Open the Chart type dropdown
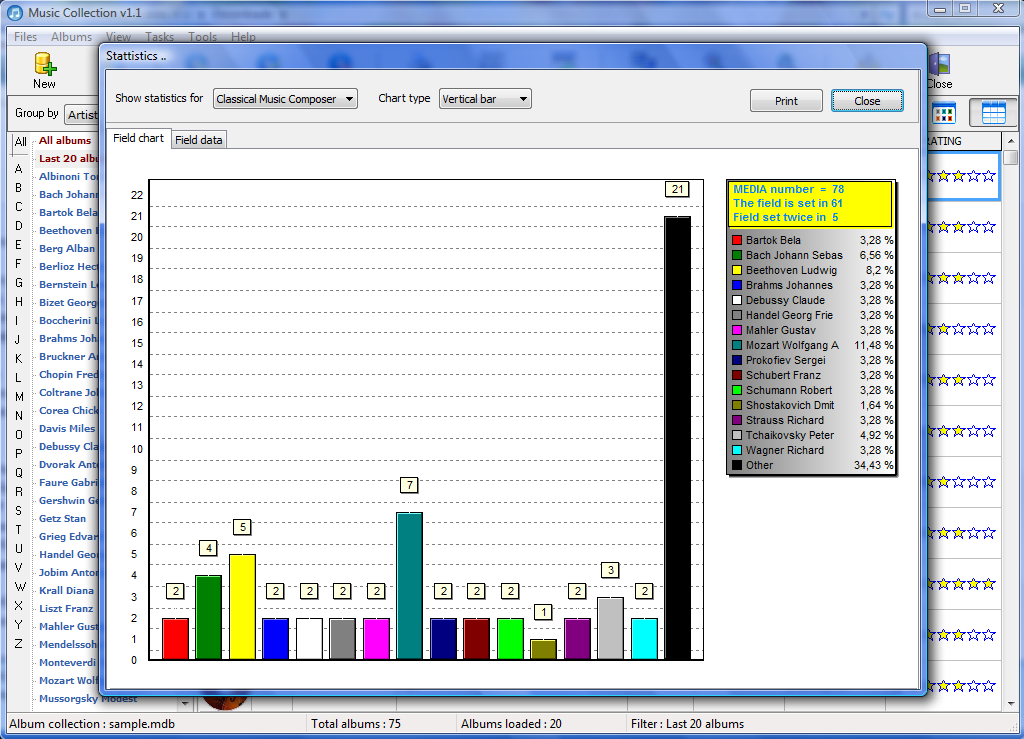This screenshot has width=1024, height=739. click(485, 99)
